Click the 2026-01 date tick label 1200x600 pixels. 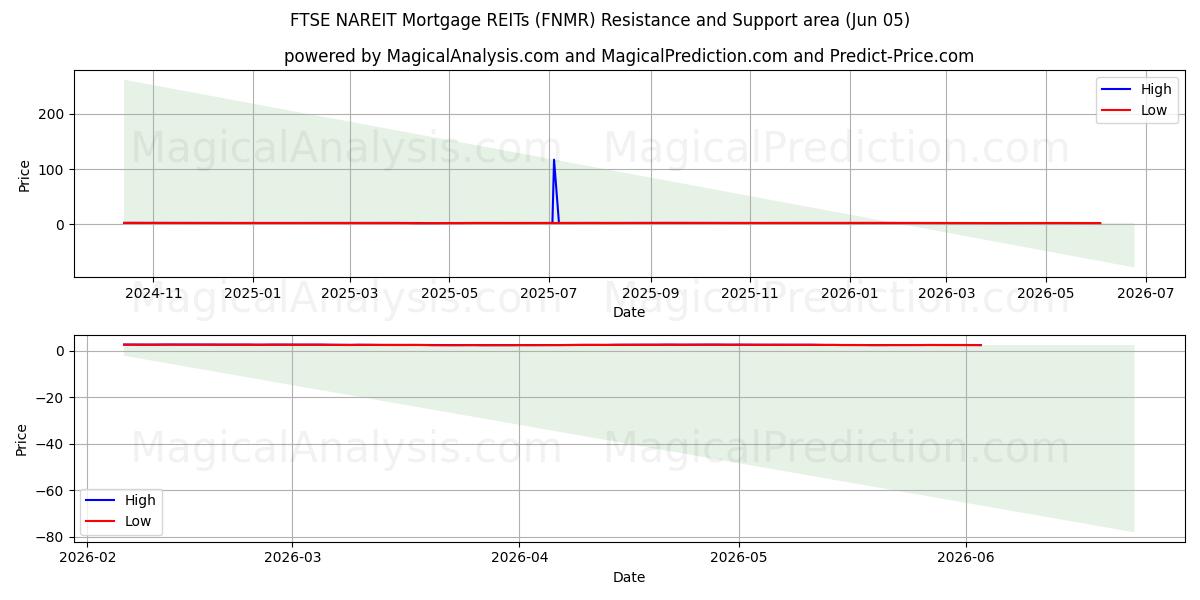[850, 294]
